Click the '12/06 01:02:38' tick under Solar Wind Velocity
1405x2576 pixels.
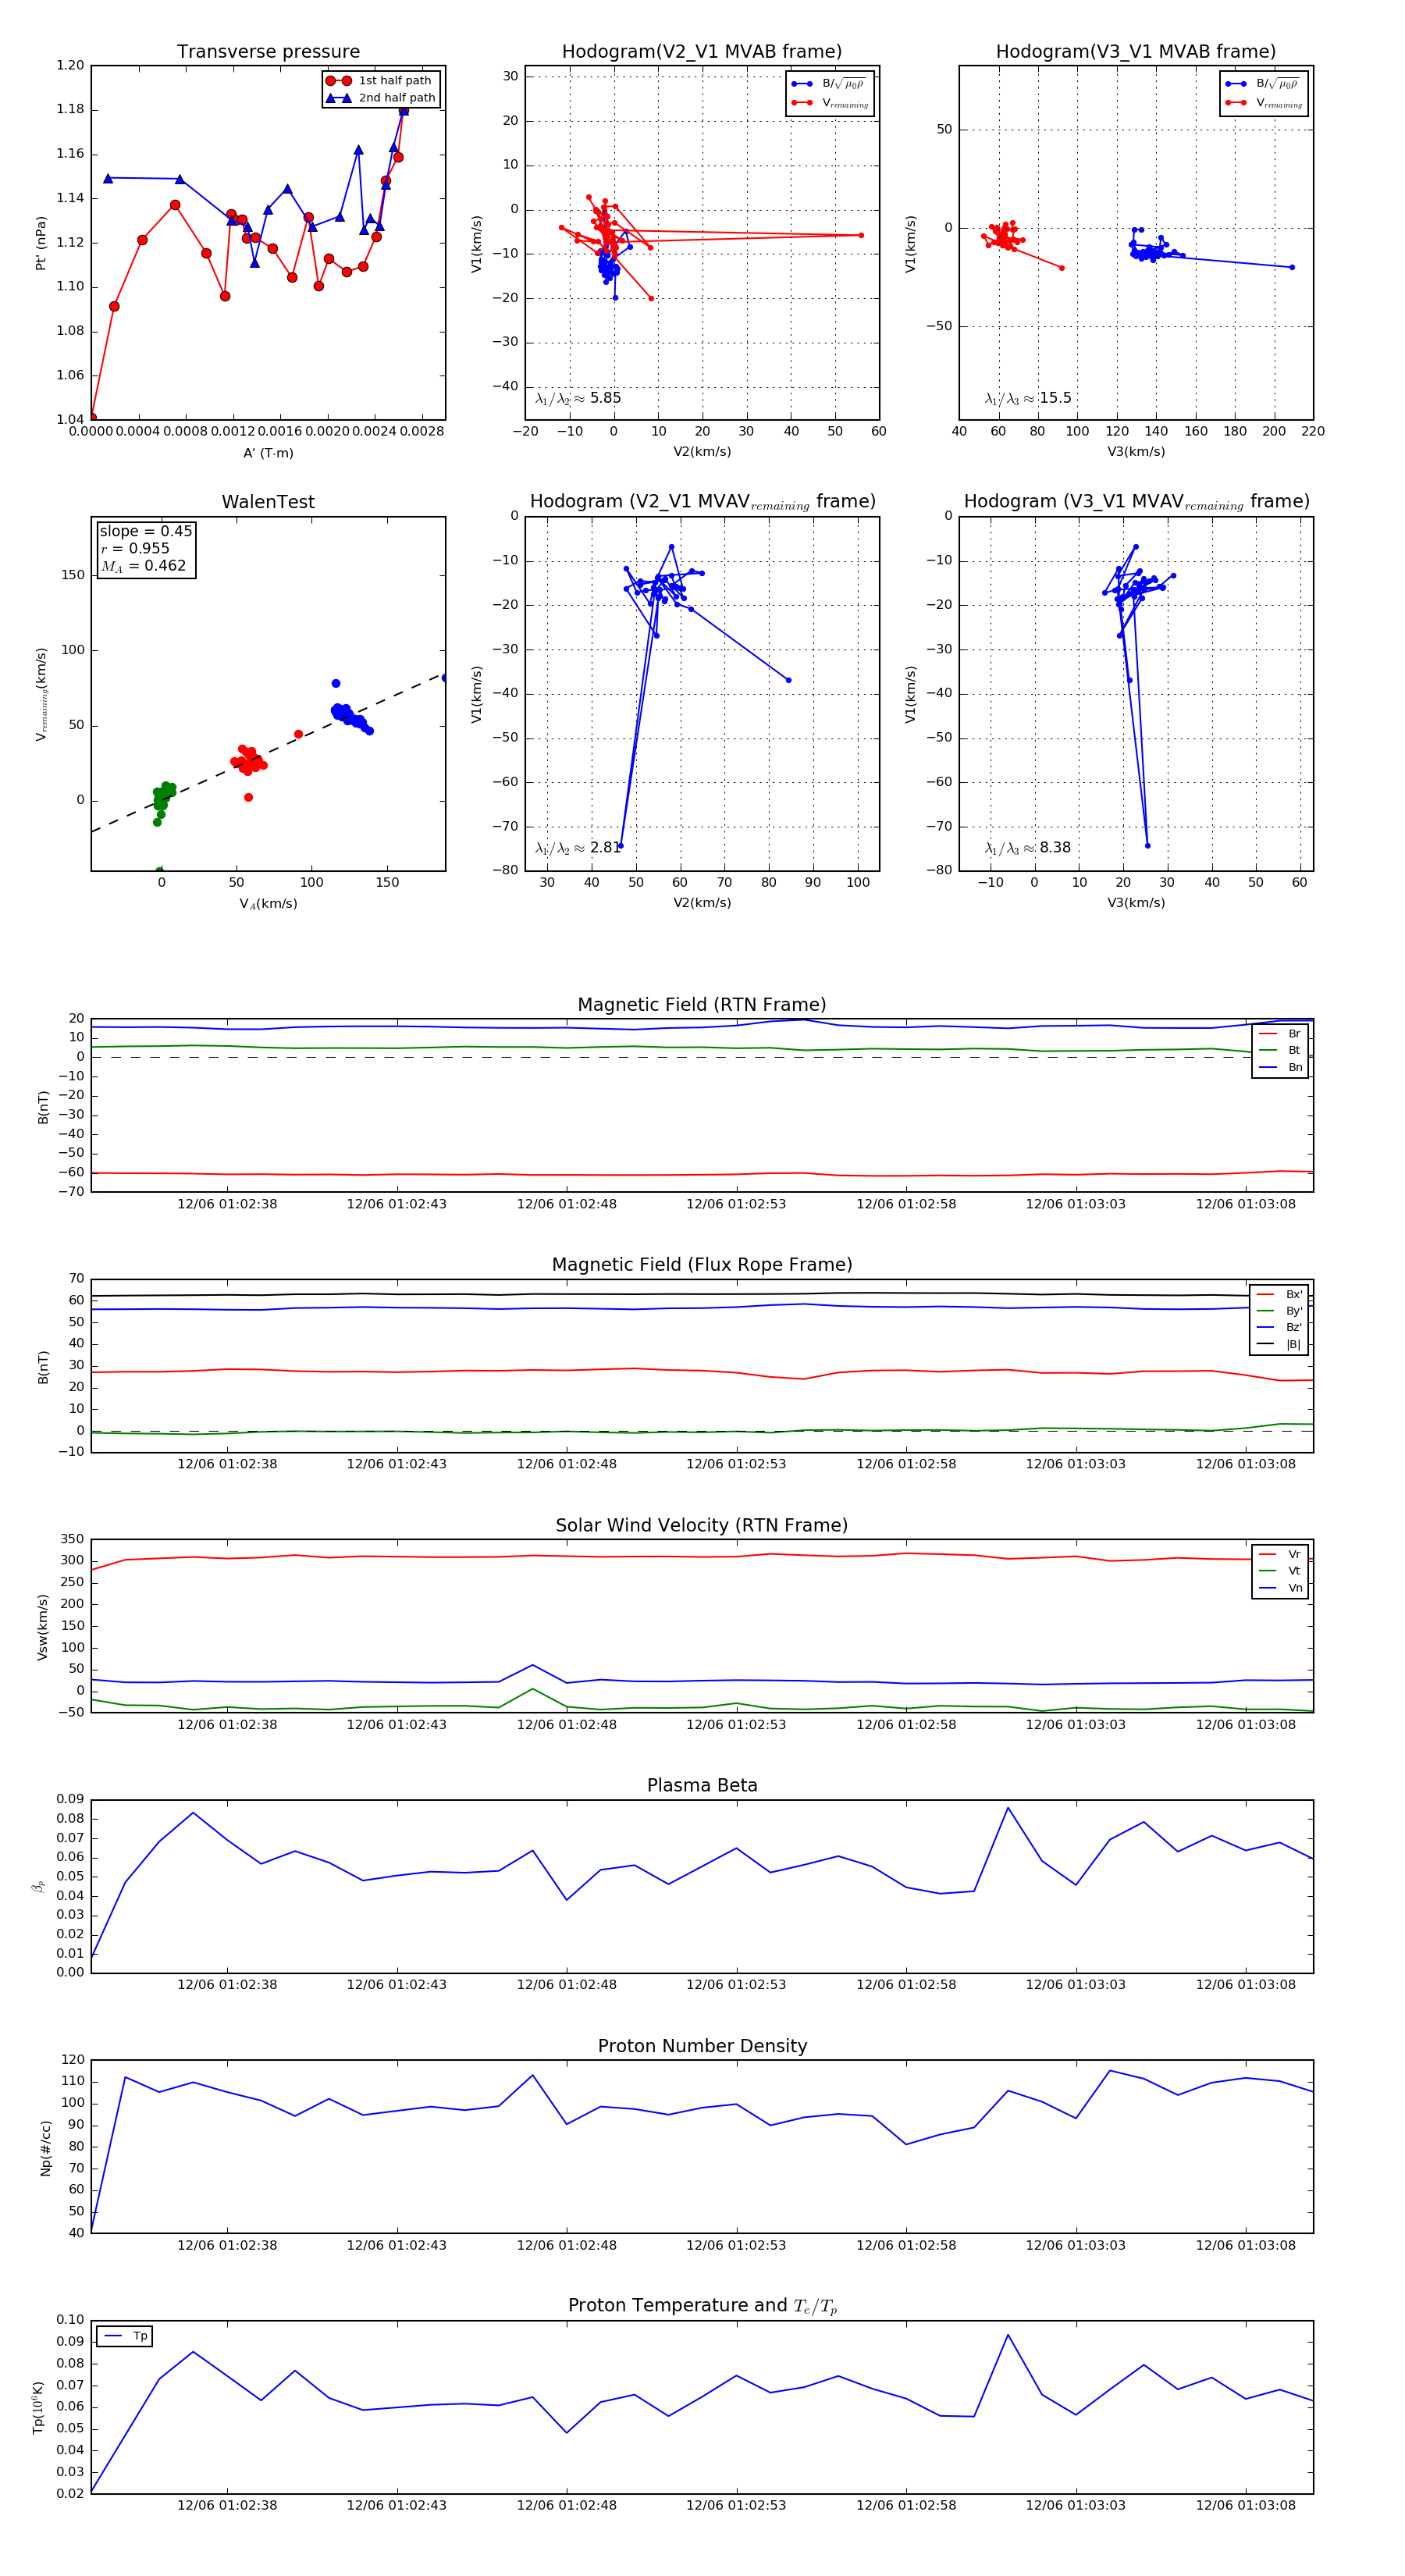click(x=227, y=1725)
